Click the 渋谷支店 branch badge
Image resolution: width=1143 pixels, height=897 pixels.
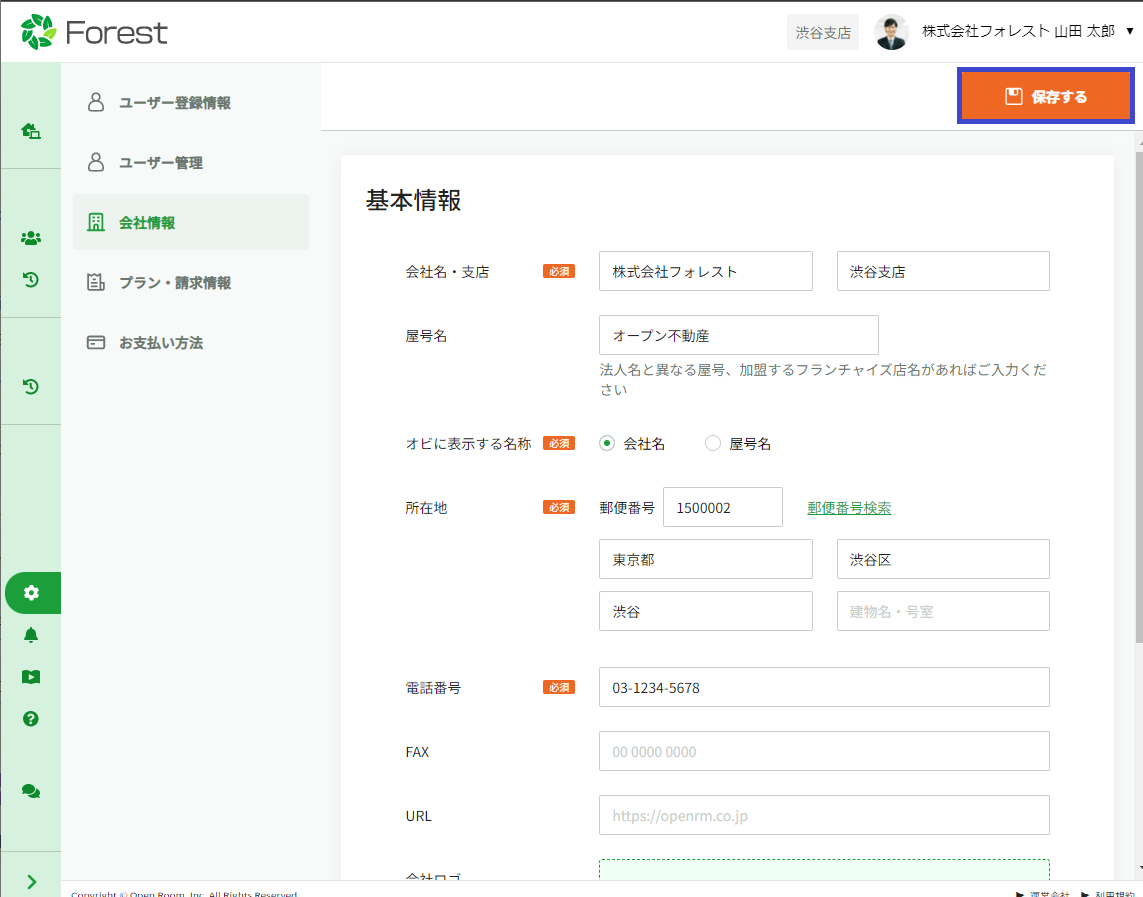click(823, 32)
